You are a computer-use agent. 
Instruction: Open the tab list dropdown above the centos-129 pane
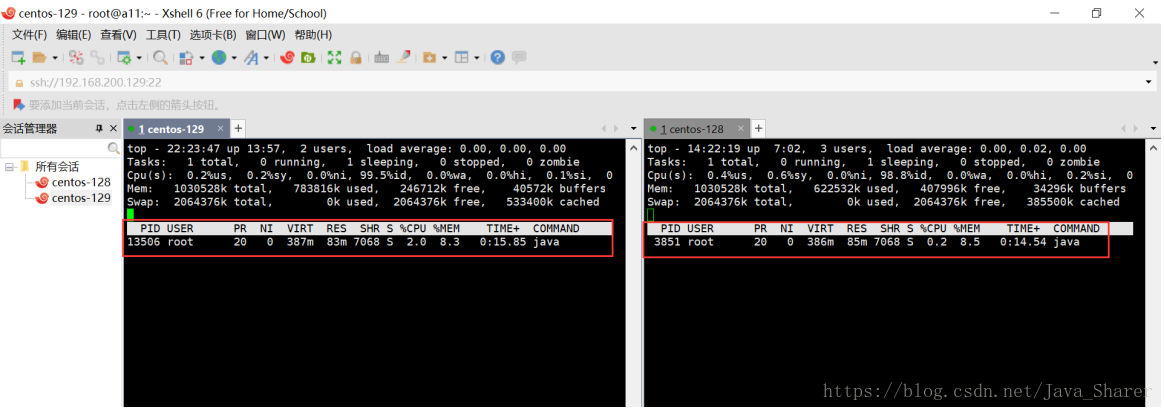633,129
